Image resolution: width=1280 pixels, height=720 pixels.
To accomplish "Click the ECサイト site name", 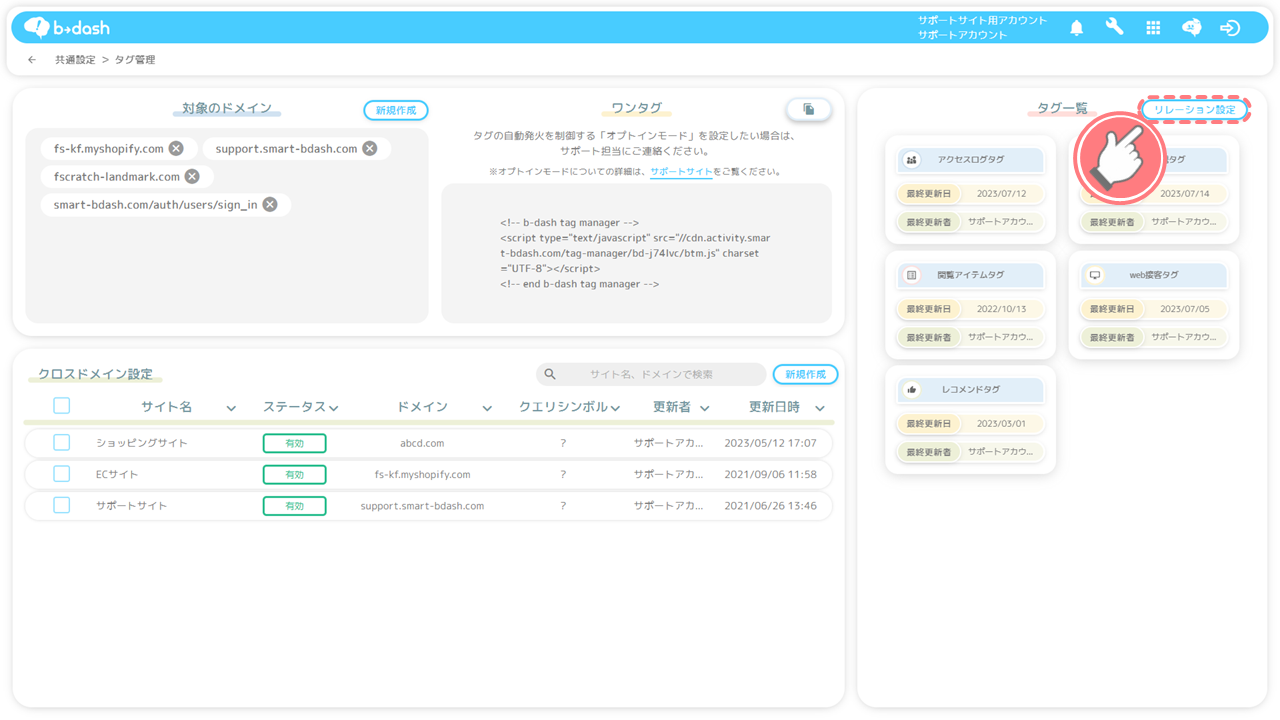I will point(117,474).
